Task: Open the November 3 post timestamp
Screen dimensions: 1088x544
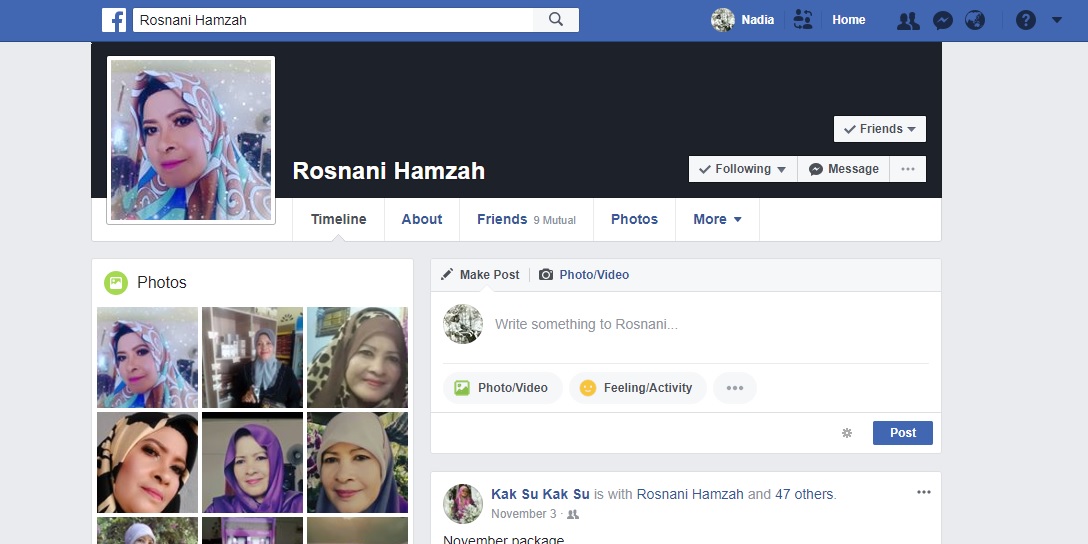Action: (x=524, y=514)
